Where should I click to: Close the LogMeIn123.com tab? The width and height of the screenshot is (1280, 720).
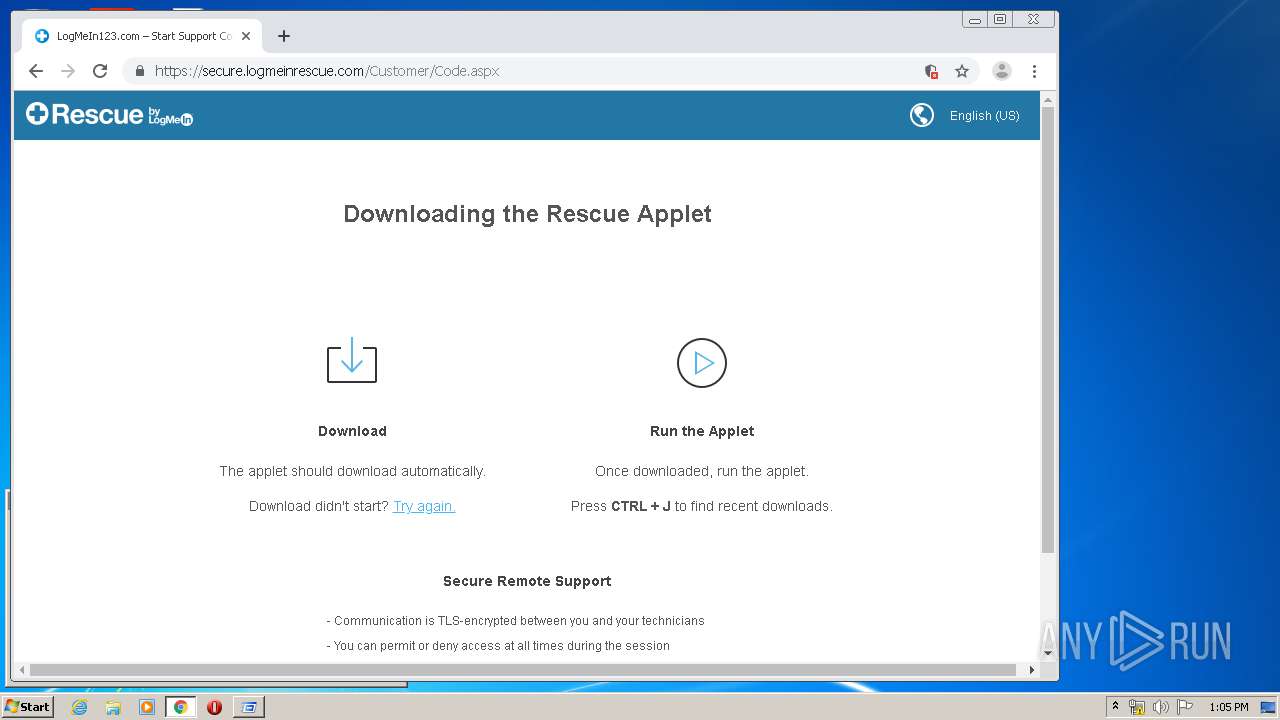(x=246, y=36)
